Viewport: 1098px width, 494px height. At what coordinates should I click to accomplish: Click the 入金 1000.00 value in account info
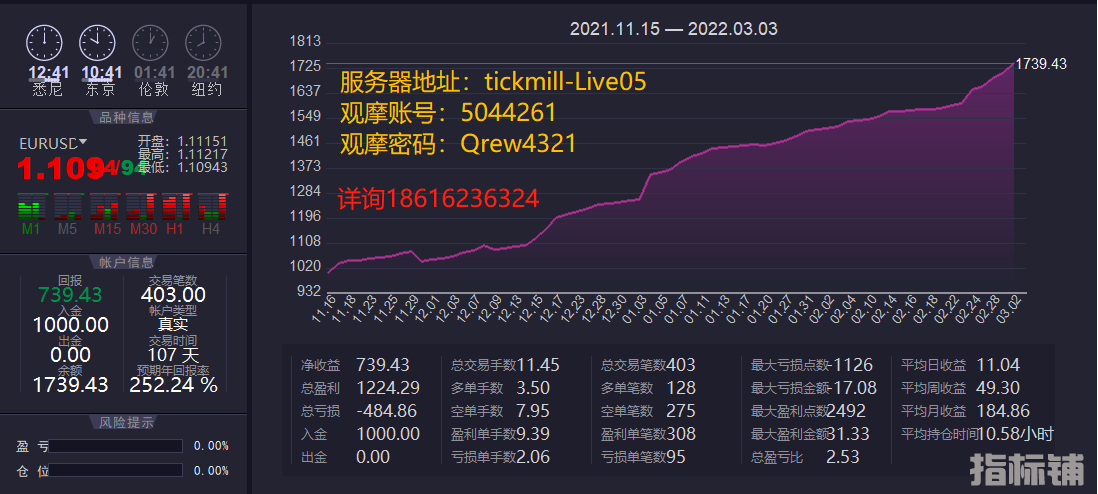pos(71,325)
